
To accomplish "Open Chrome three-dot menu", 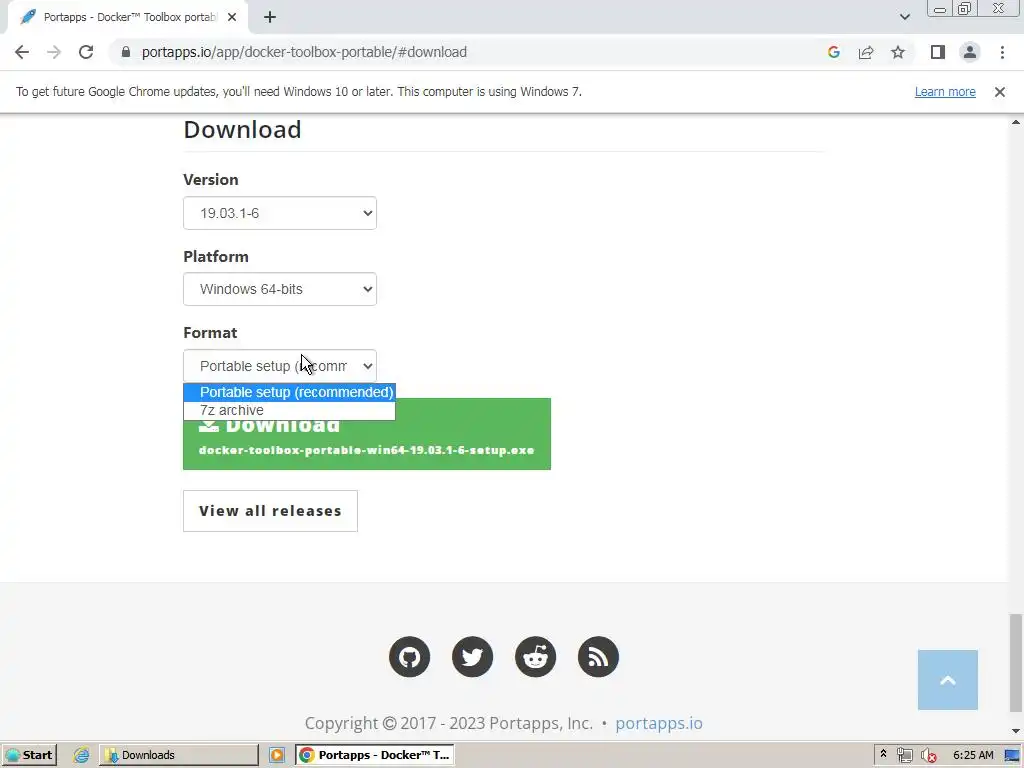I will click(x=1002, y=52).
